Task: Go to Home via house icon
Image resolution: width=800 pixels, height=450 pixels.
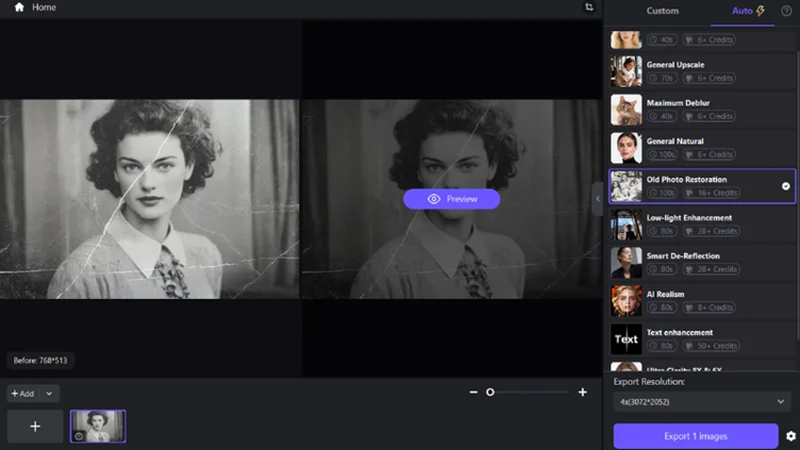Action: coord(19,7)
